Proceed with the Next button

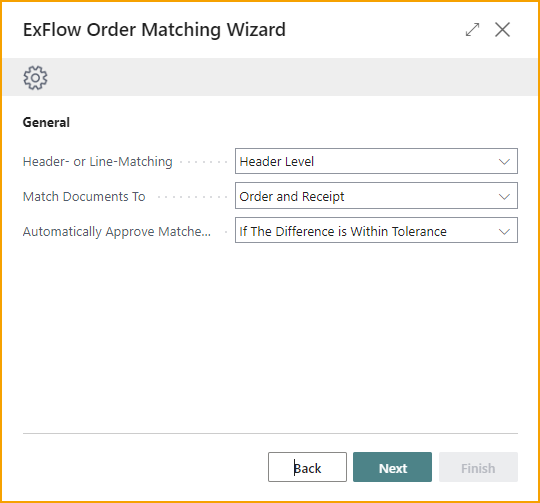[392, 467]
